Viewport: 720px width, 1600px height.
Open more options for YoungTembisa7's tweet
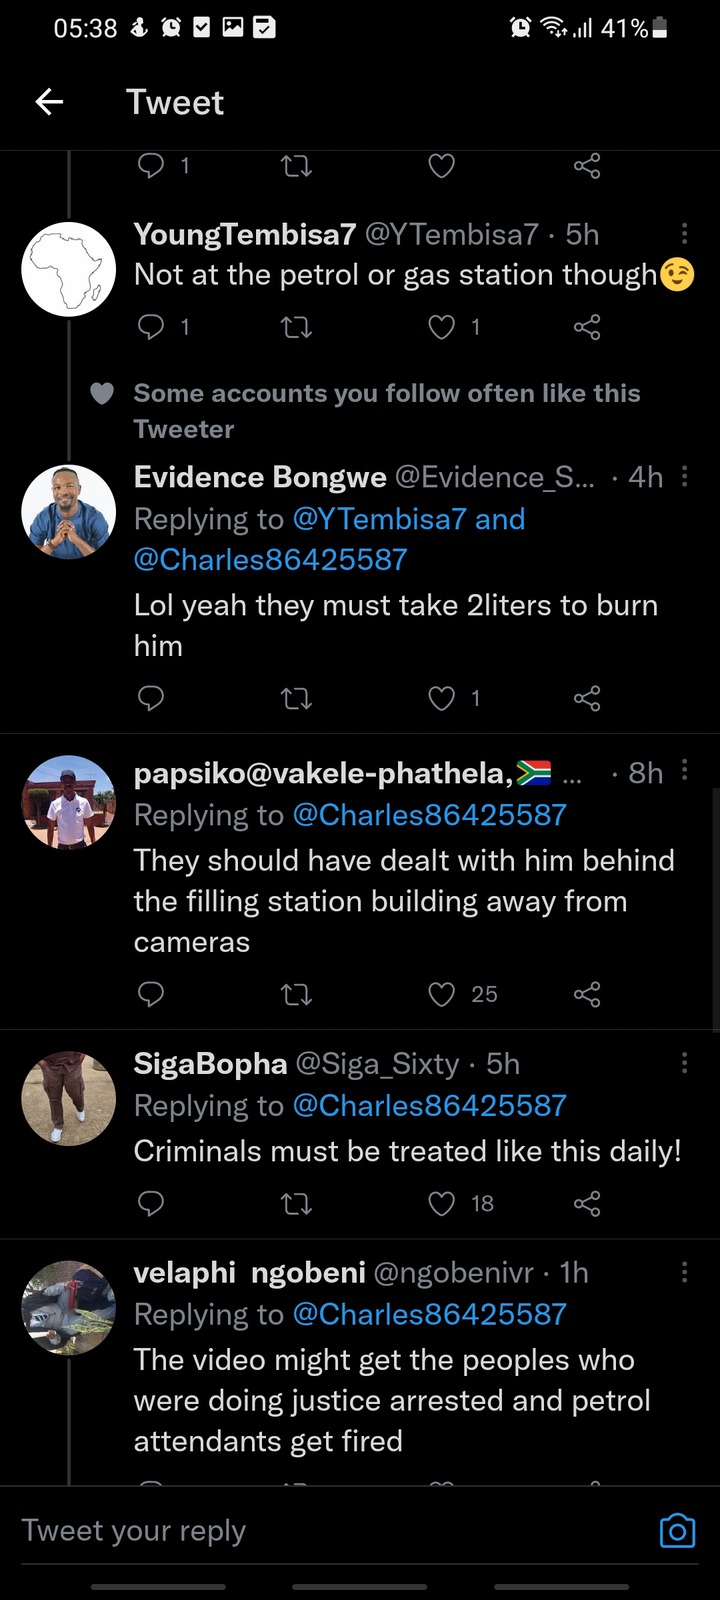click(684, 234)
